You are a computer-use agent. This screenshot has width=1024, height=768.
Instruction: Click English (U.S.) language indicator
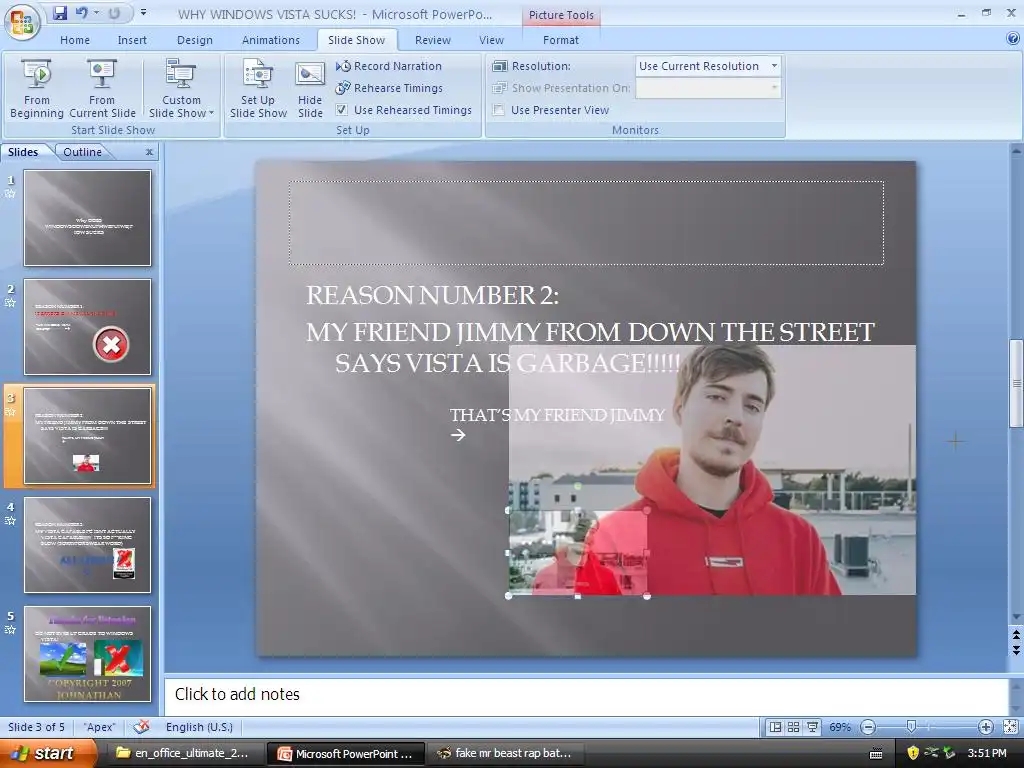pyautogui.click(x=199, y=727)
